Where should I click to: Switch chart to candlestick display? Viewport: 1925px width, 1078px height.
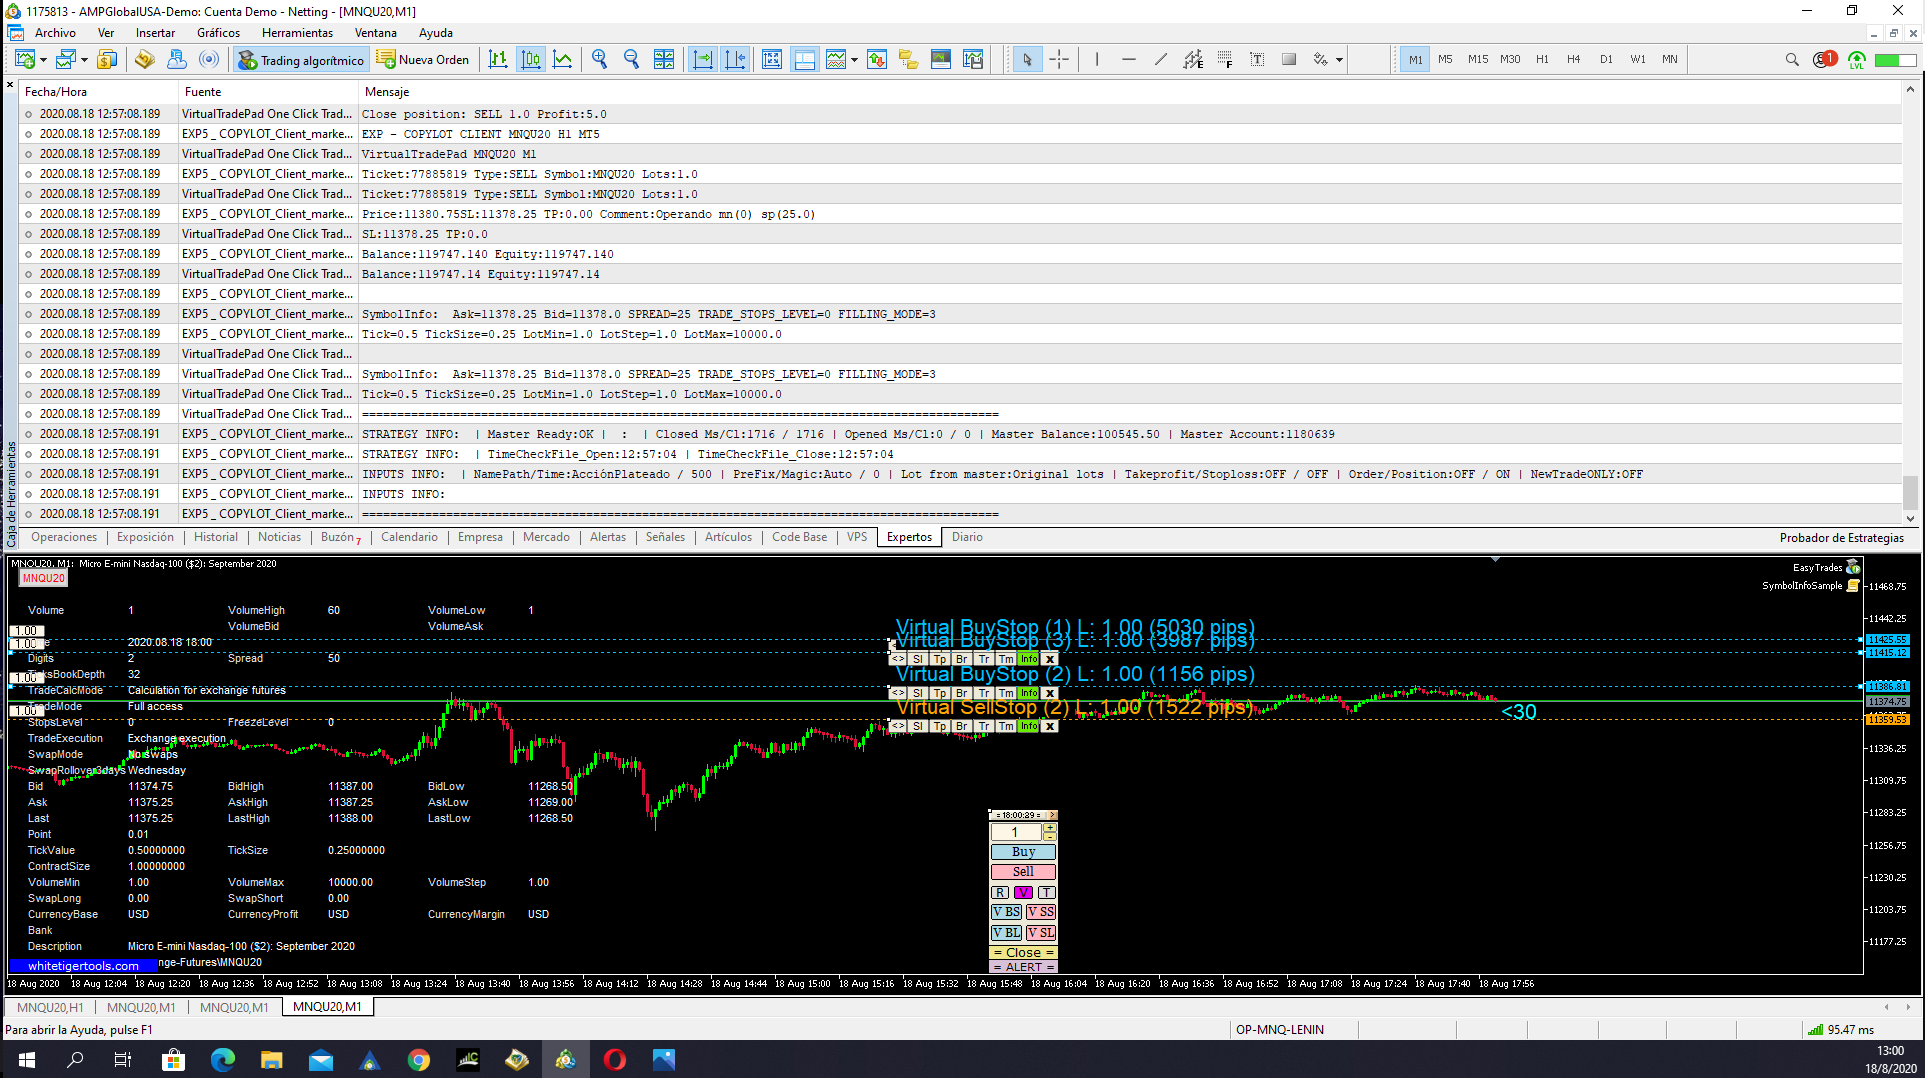(531, 60)
